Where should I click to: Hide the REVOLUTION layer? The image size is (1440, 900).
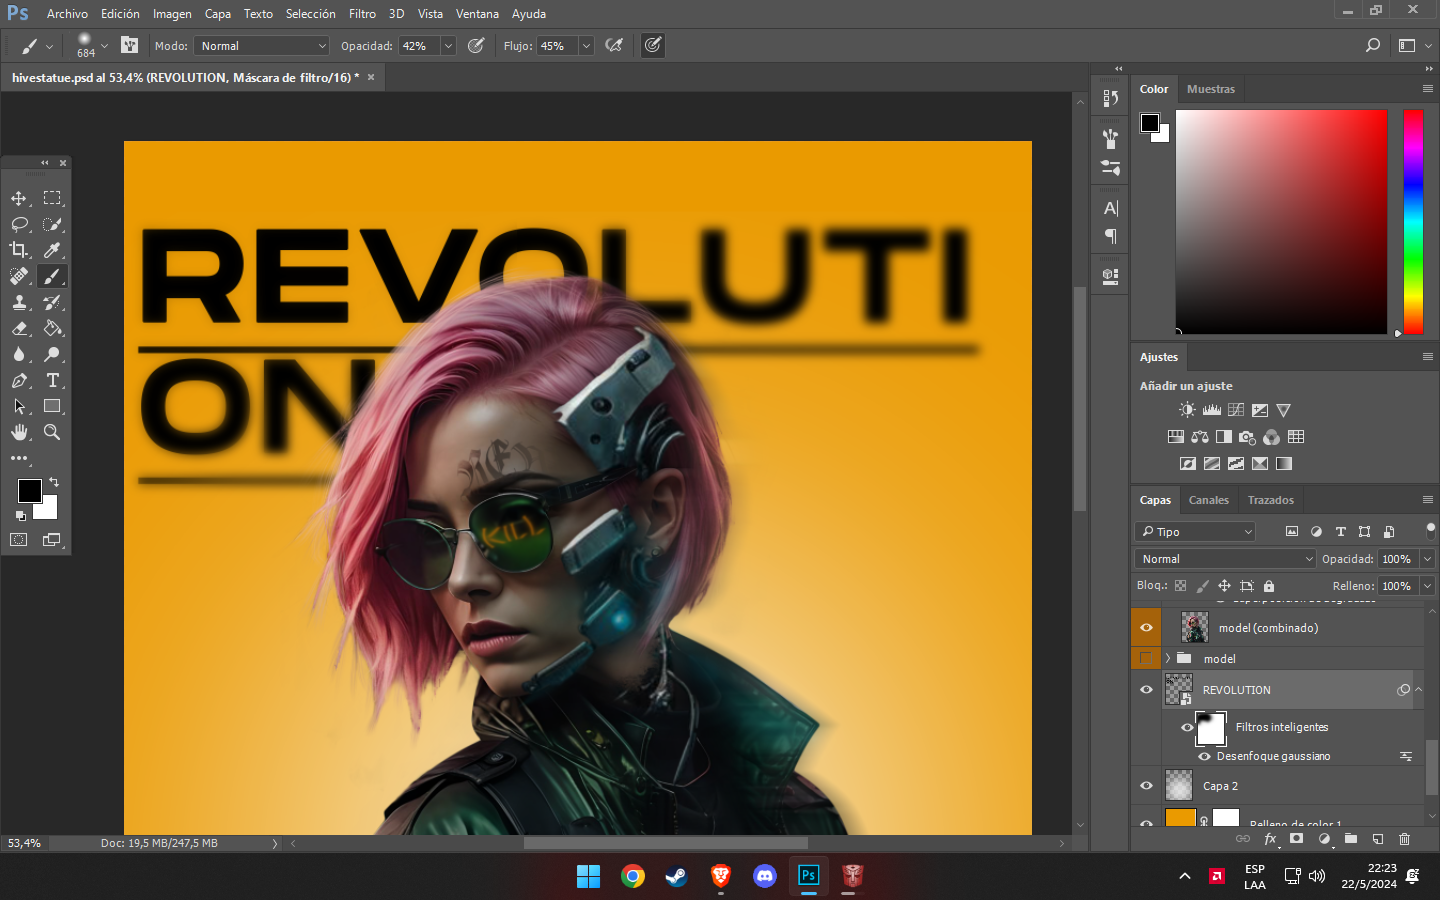point(1146,690)
